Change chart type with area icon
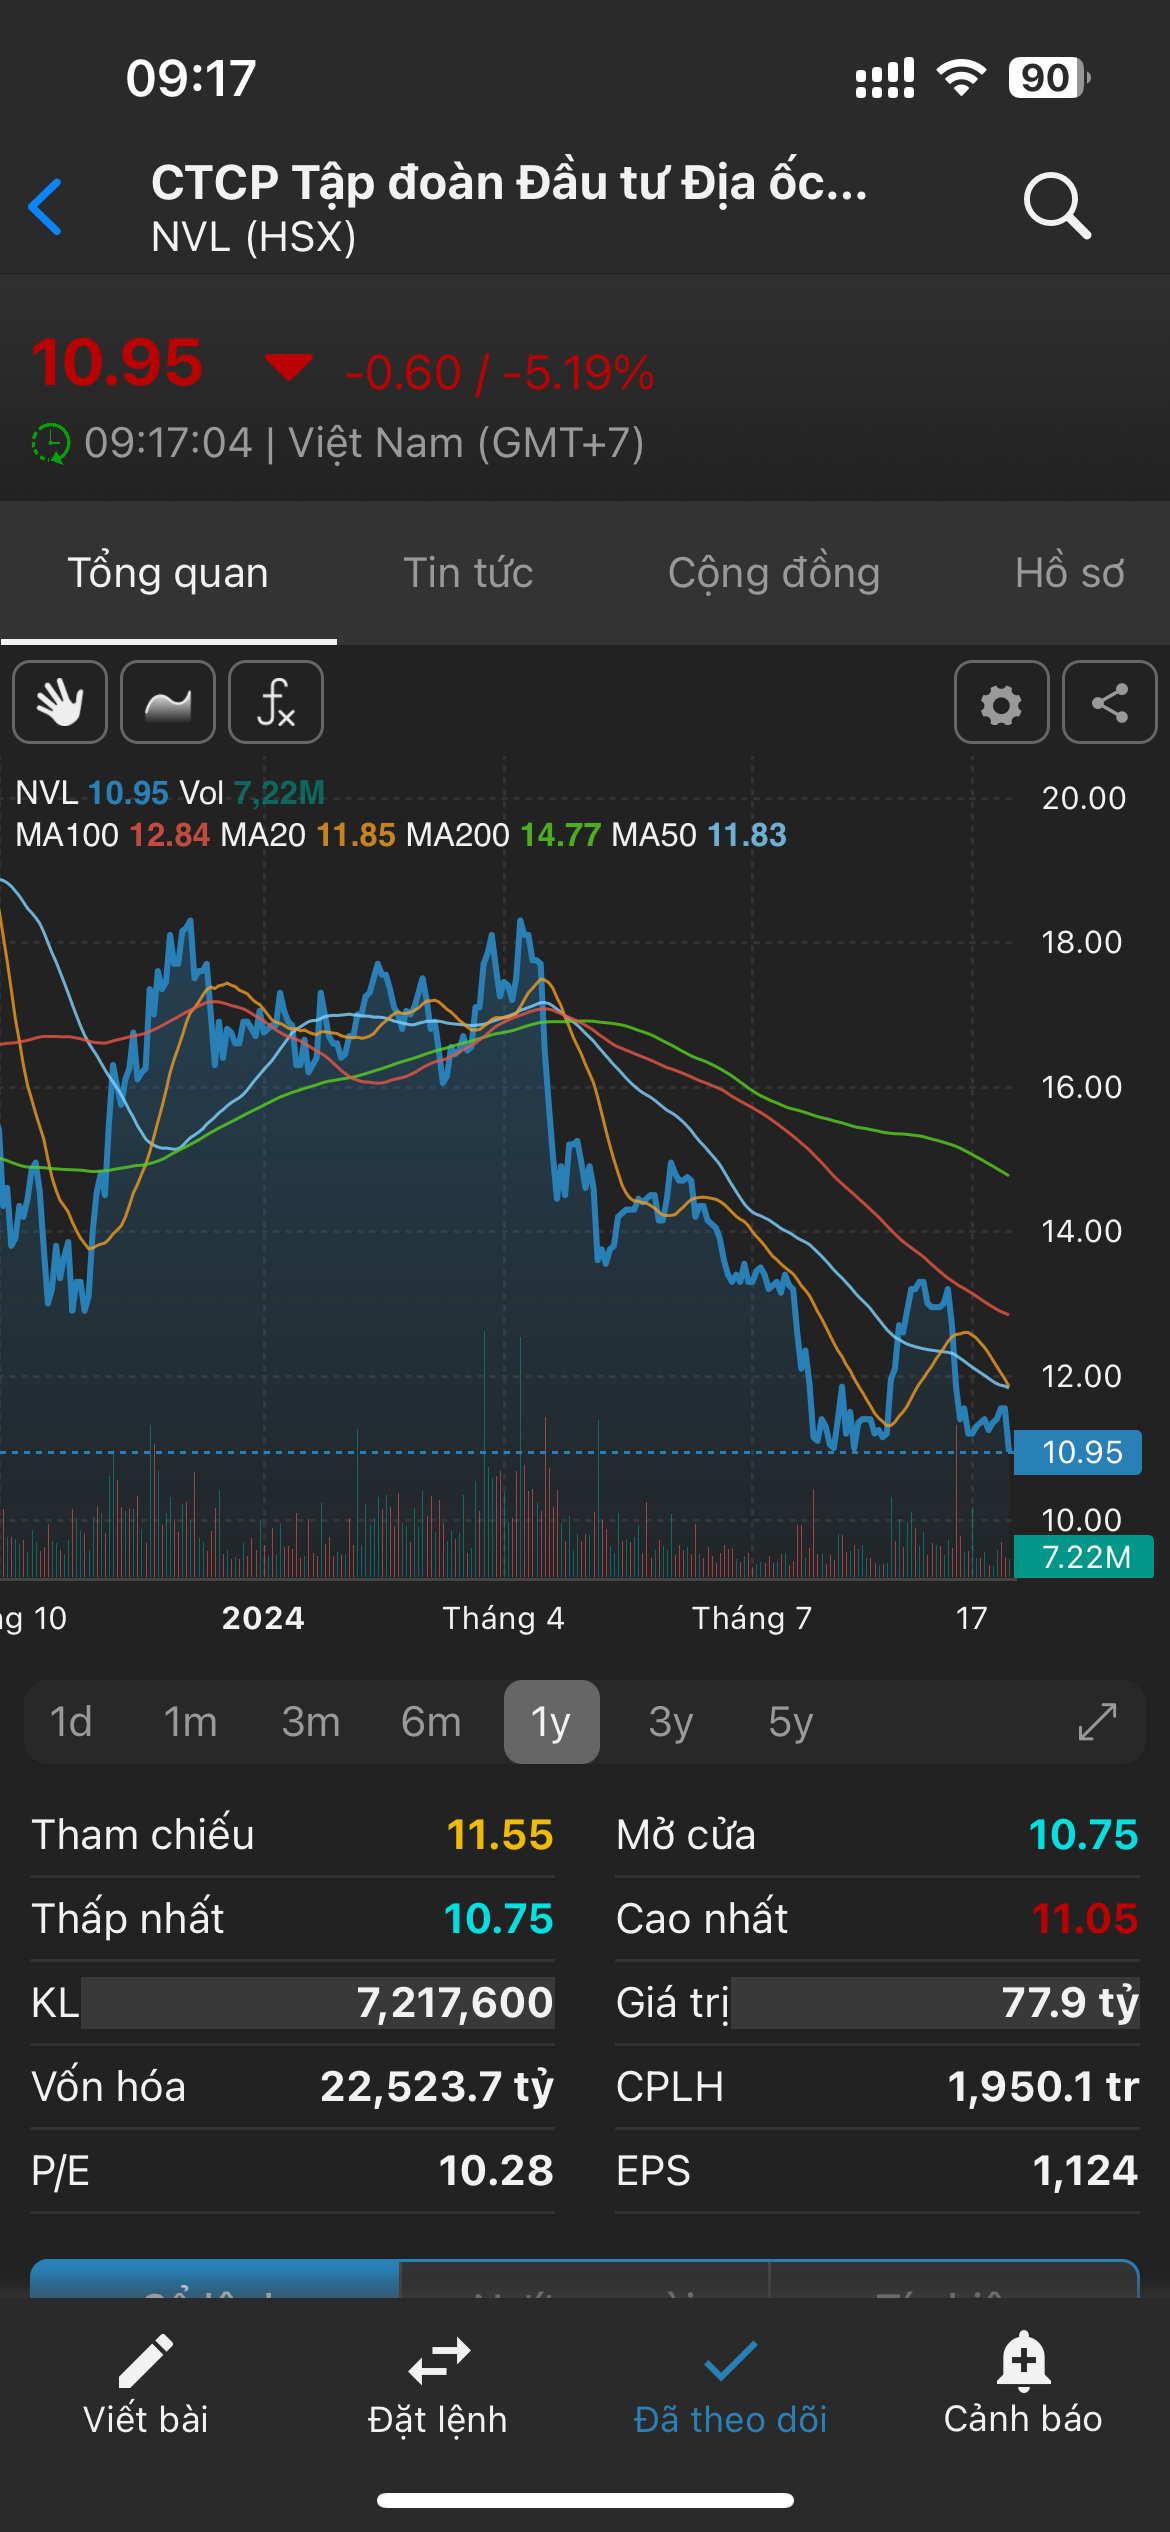This screenshot has width=1170, height=2532. 168,702
